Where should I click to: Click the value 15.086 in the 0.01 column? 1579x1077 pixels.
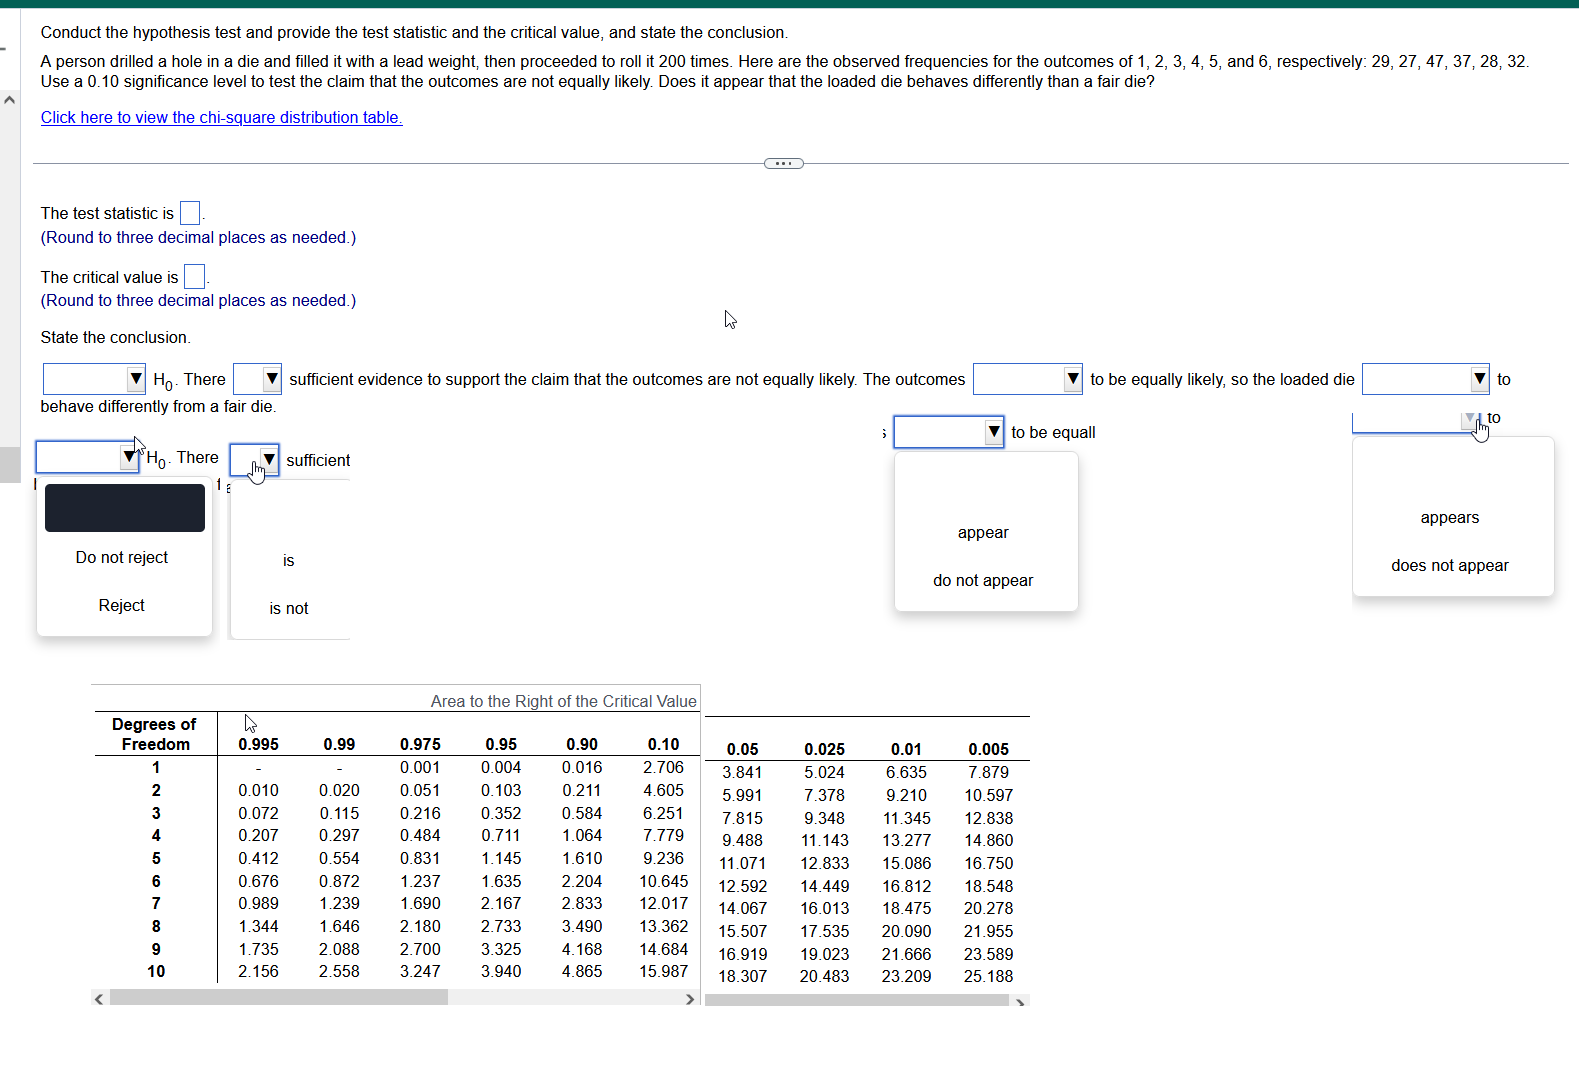[906, 863]
